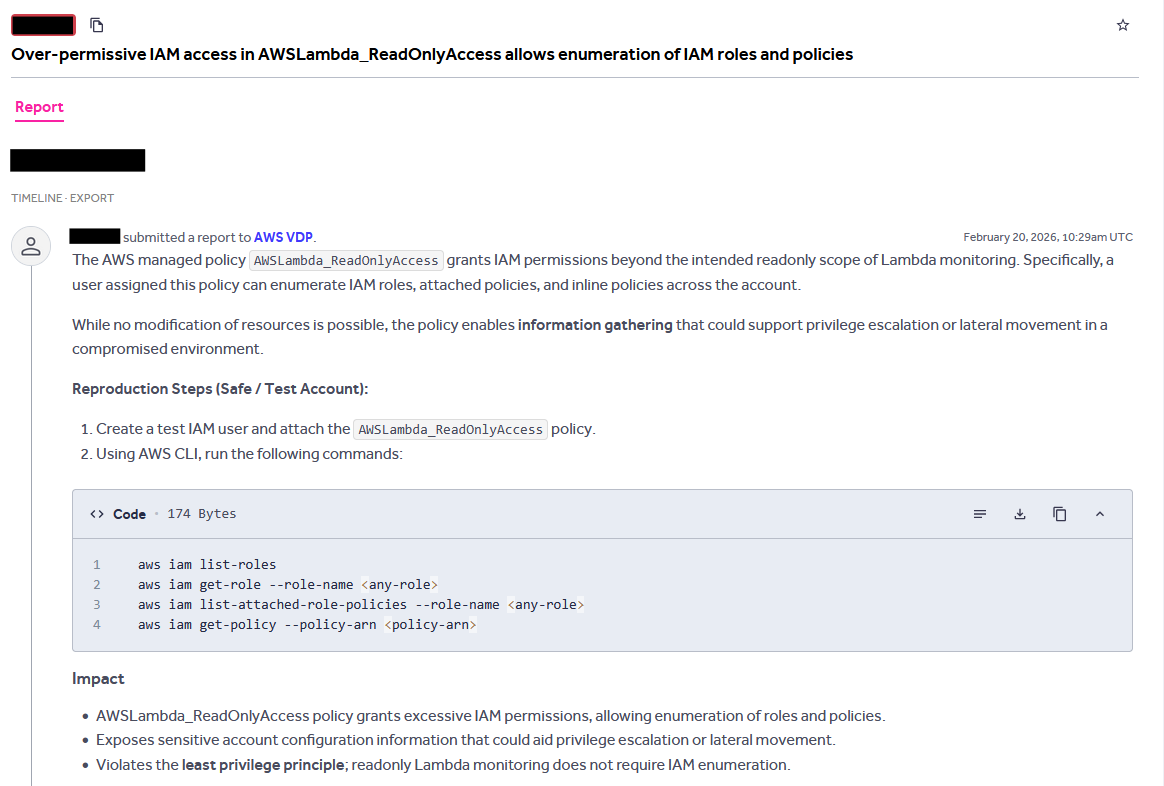Select code line 'aws iam list-roles'
1164x786 pixels.
tap(207, 565)
